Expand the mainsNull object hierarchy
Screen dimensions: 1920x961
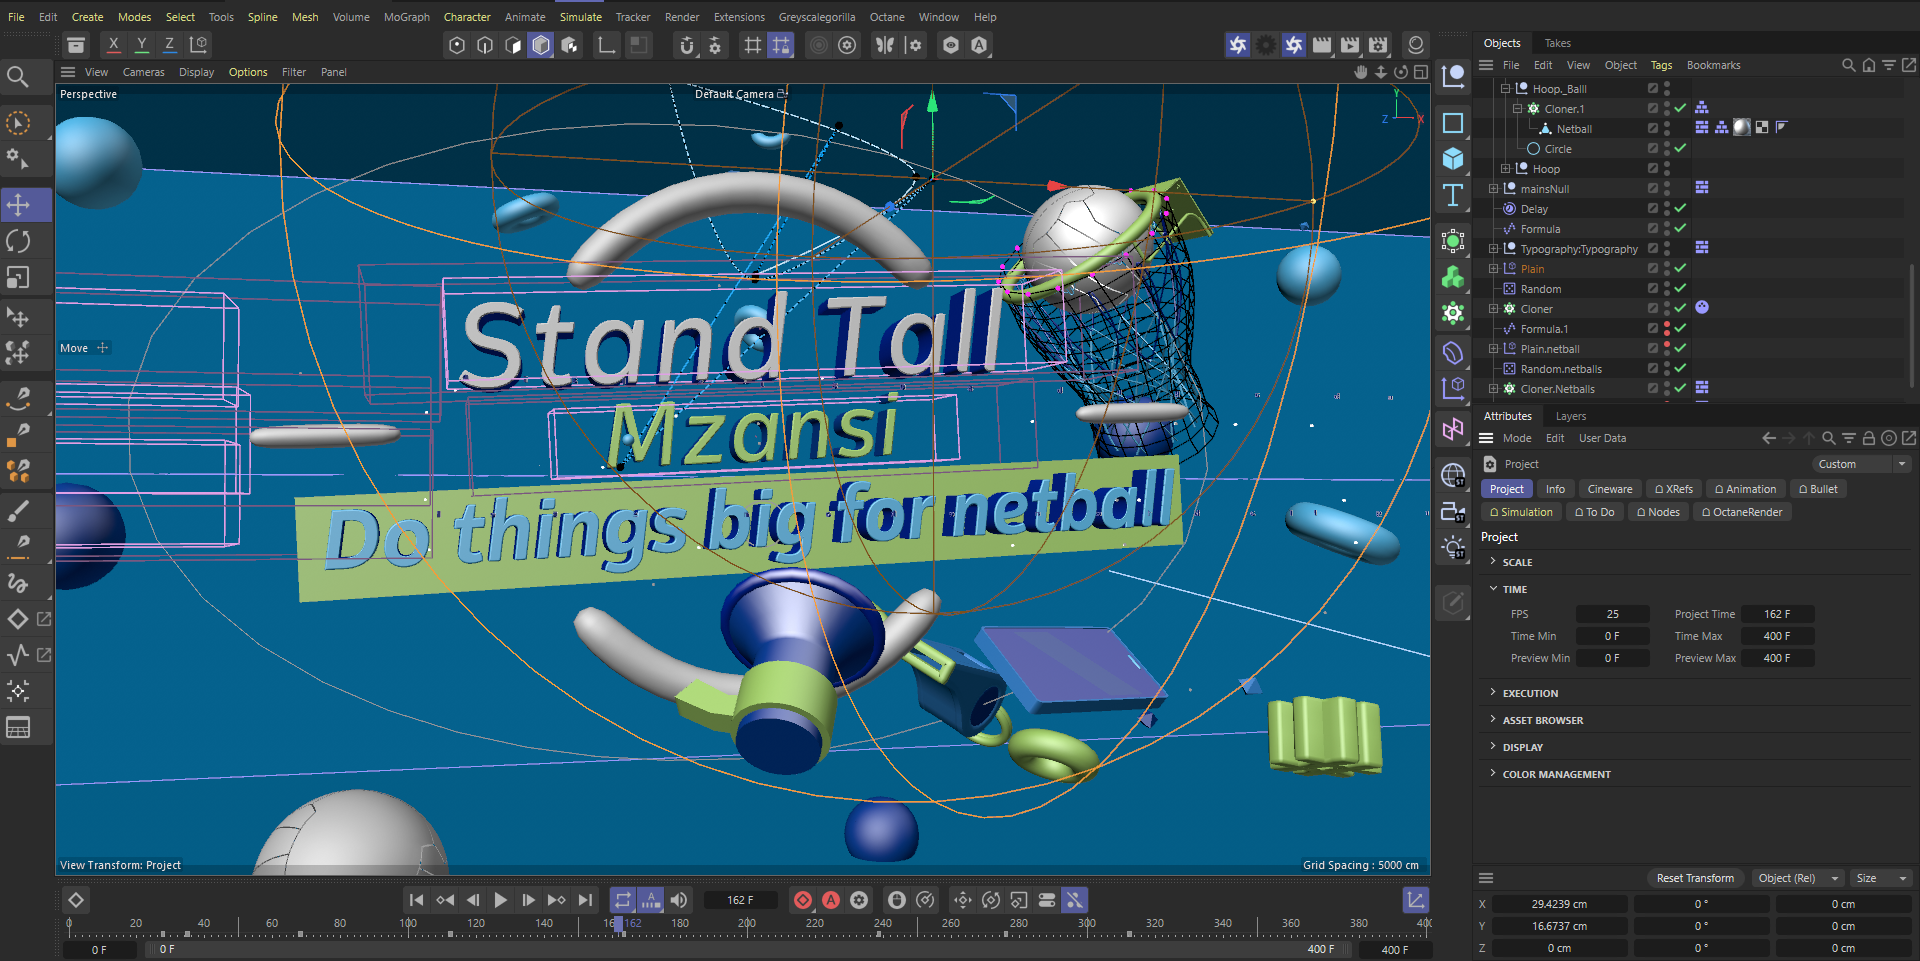click(1493, 189)
